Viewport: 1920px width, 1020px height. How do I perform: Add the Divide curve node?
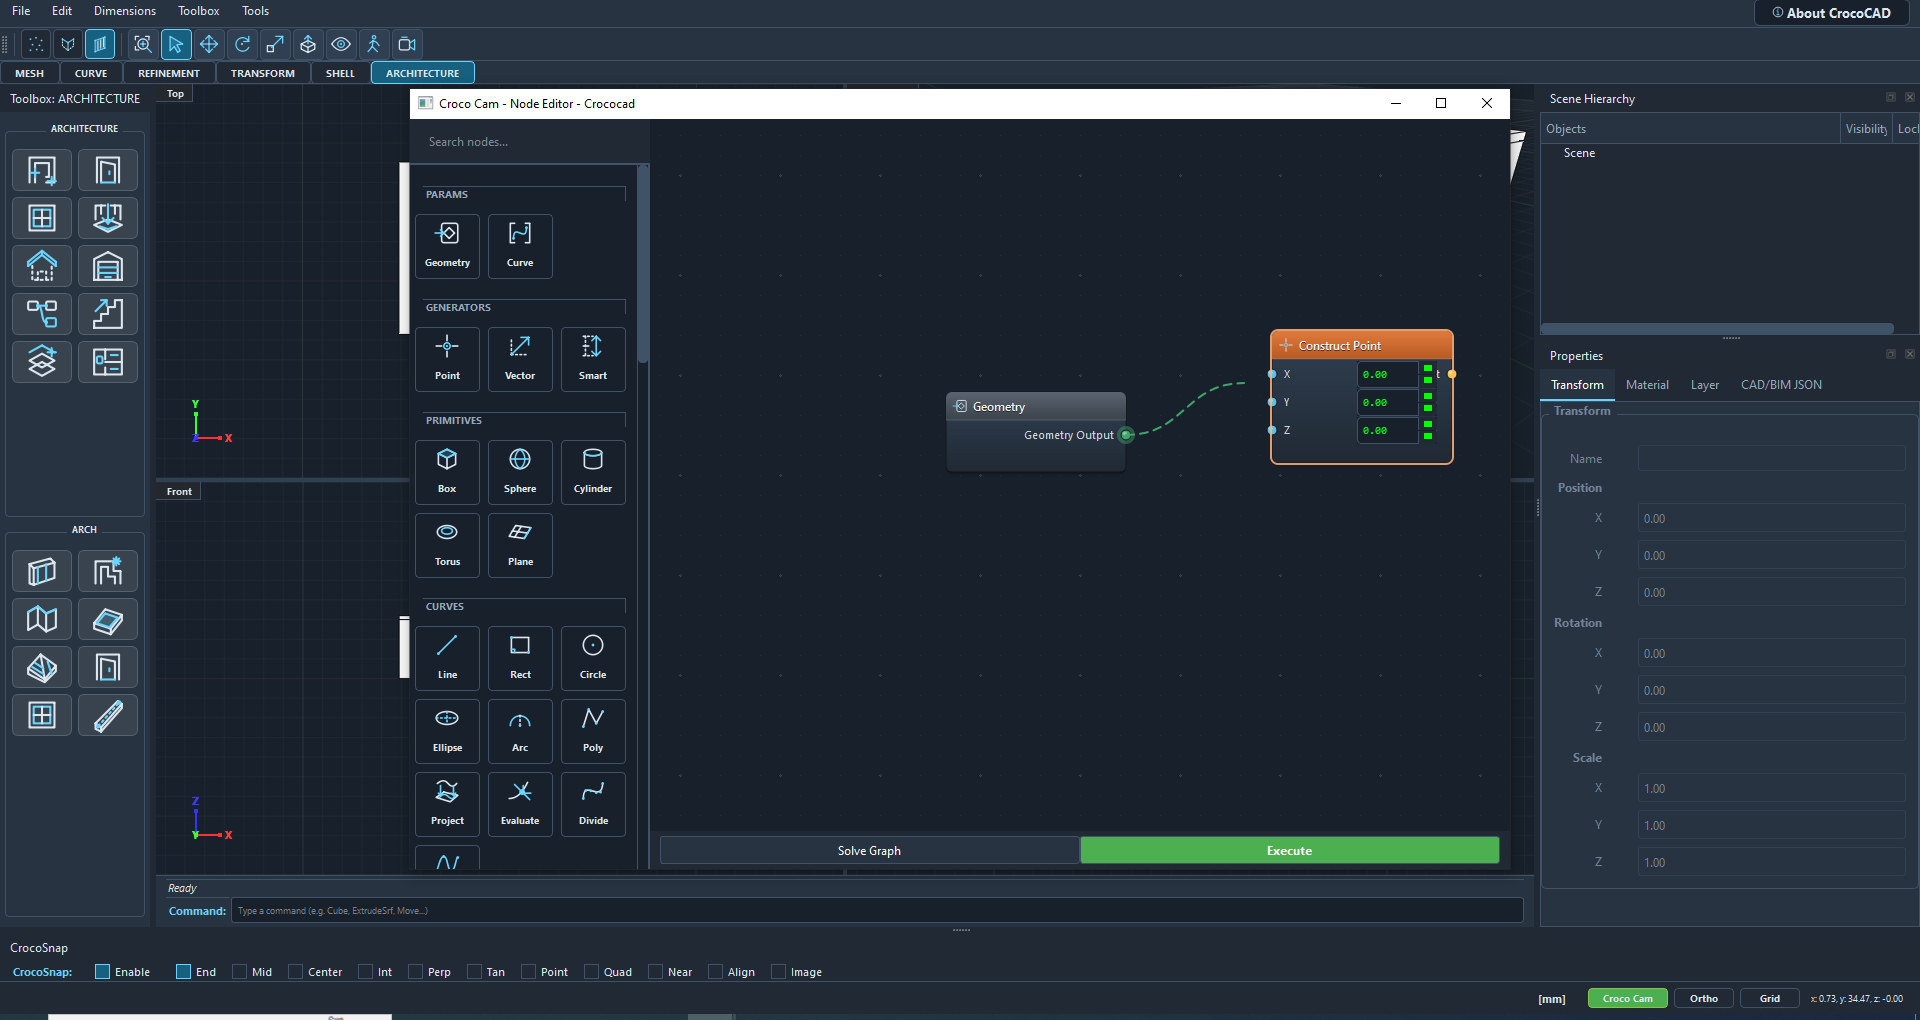pos(593,804)
